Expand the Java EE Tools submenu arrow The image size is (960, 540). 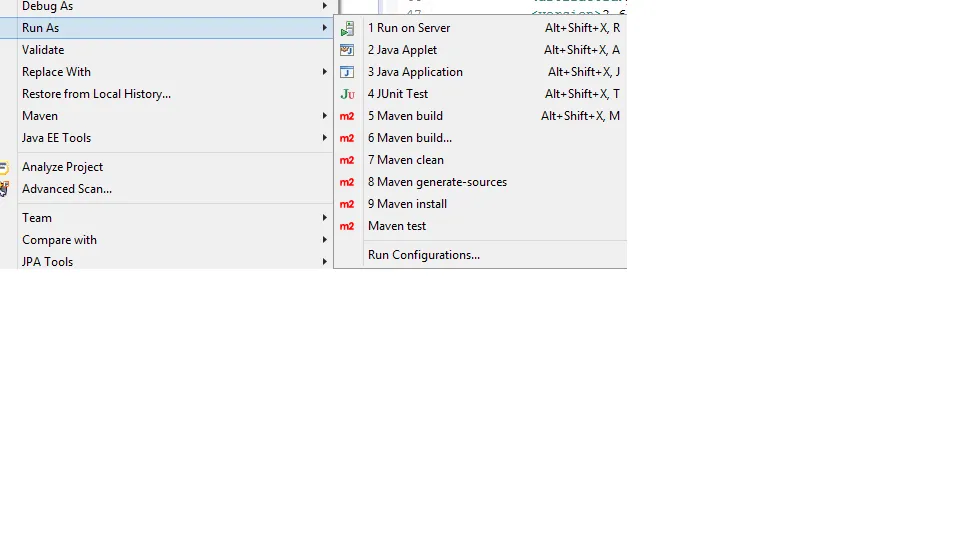point(324,138)
